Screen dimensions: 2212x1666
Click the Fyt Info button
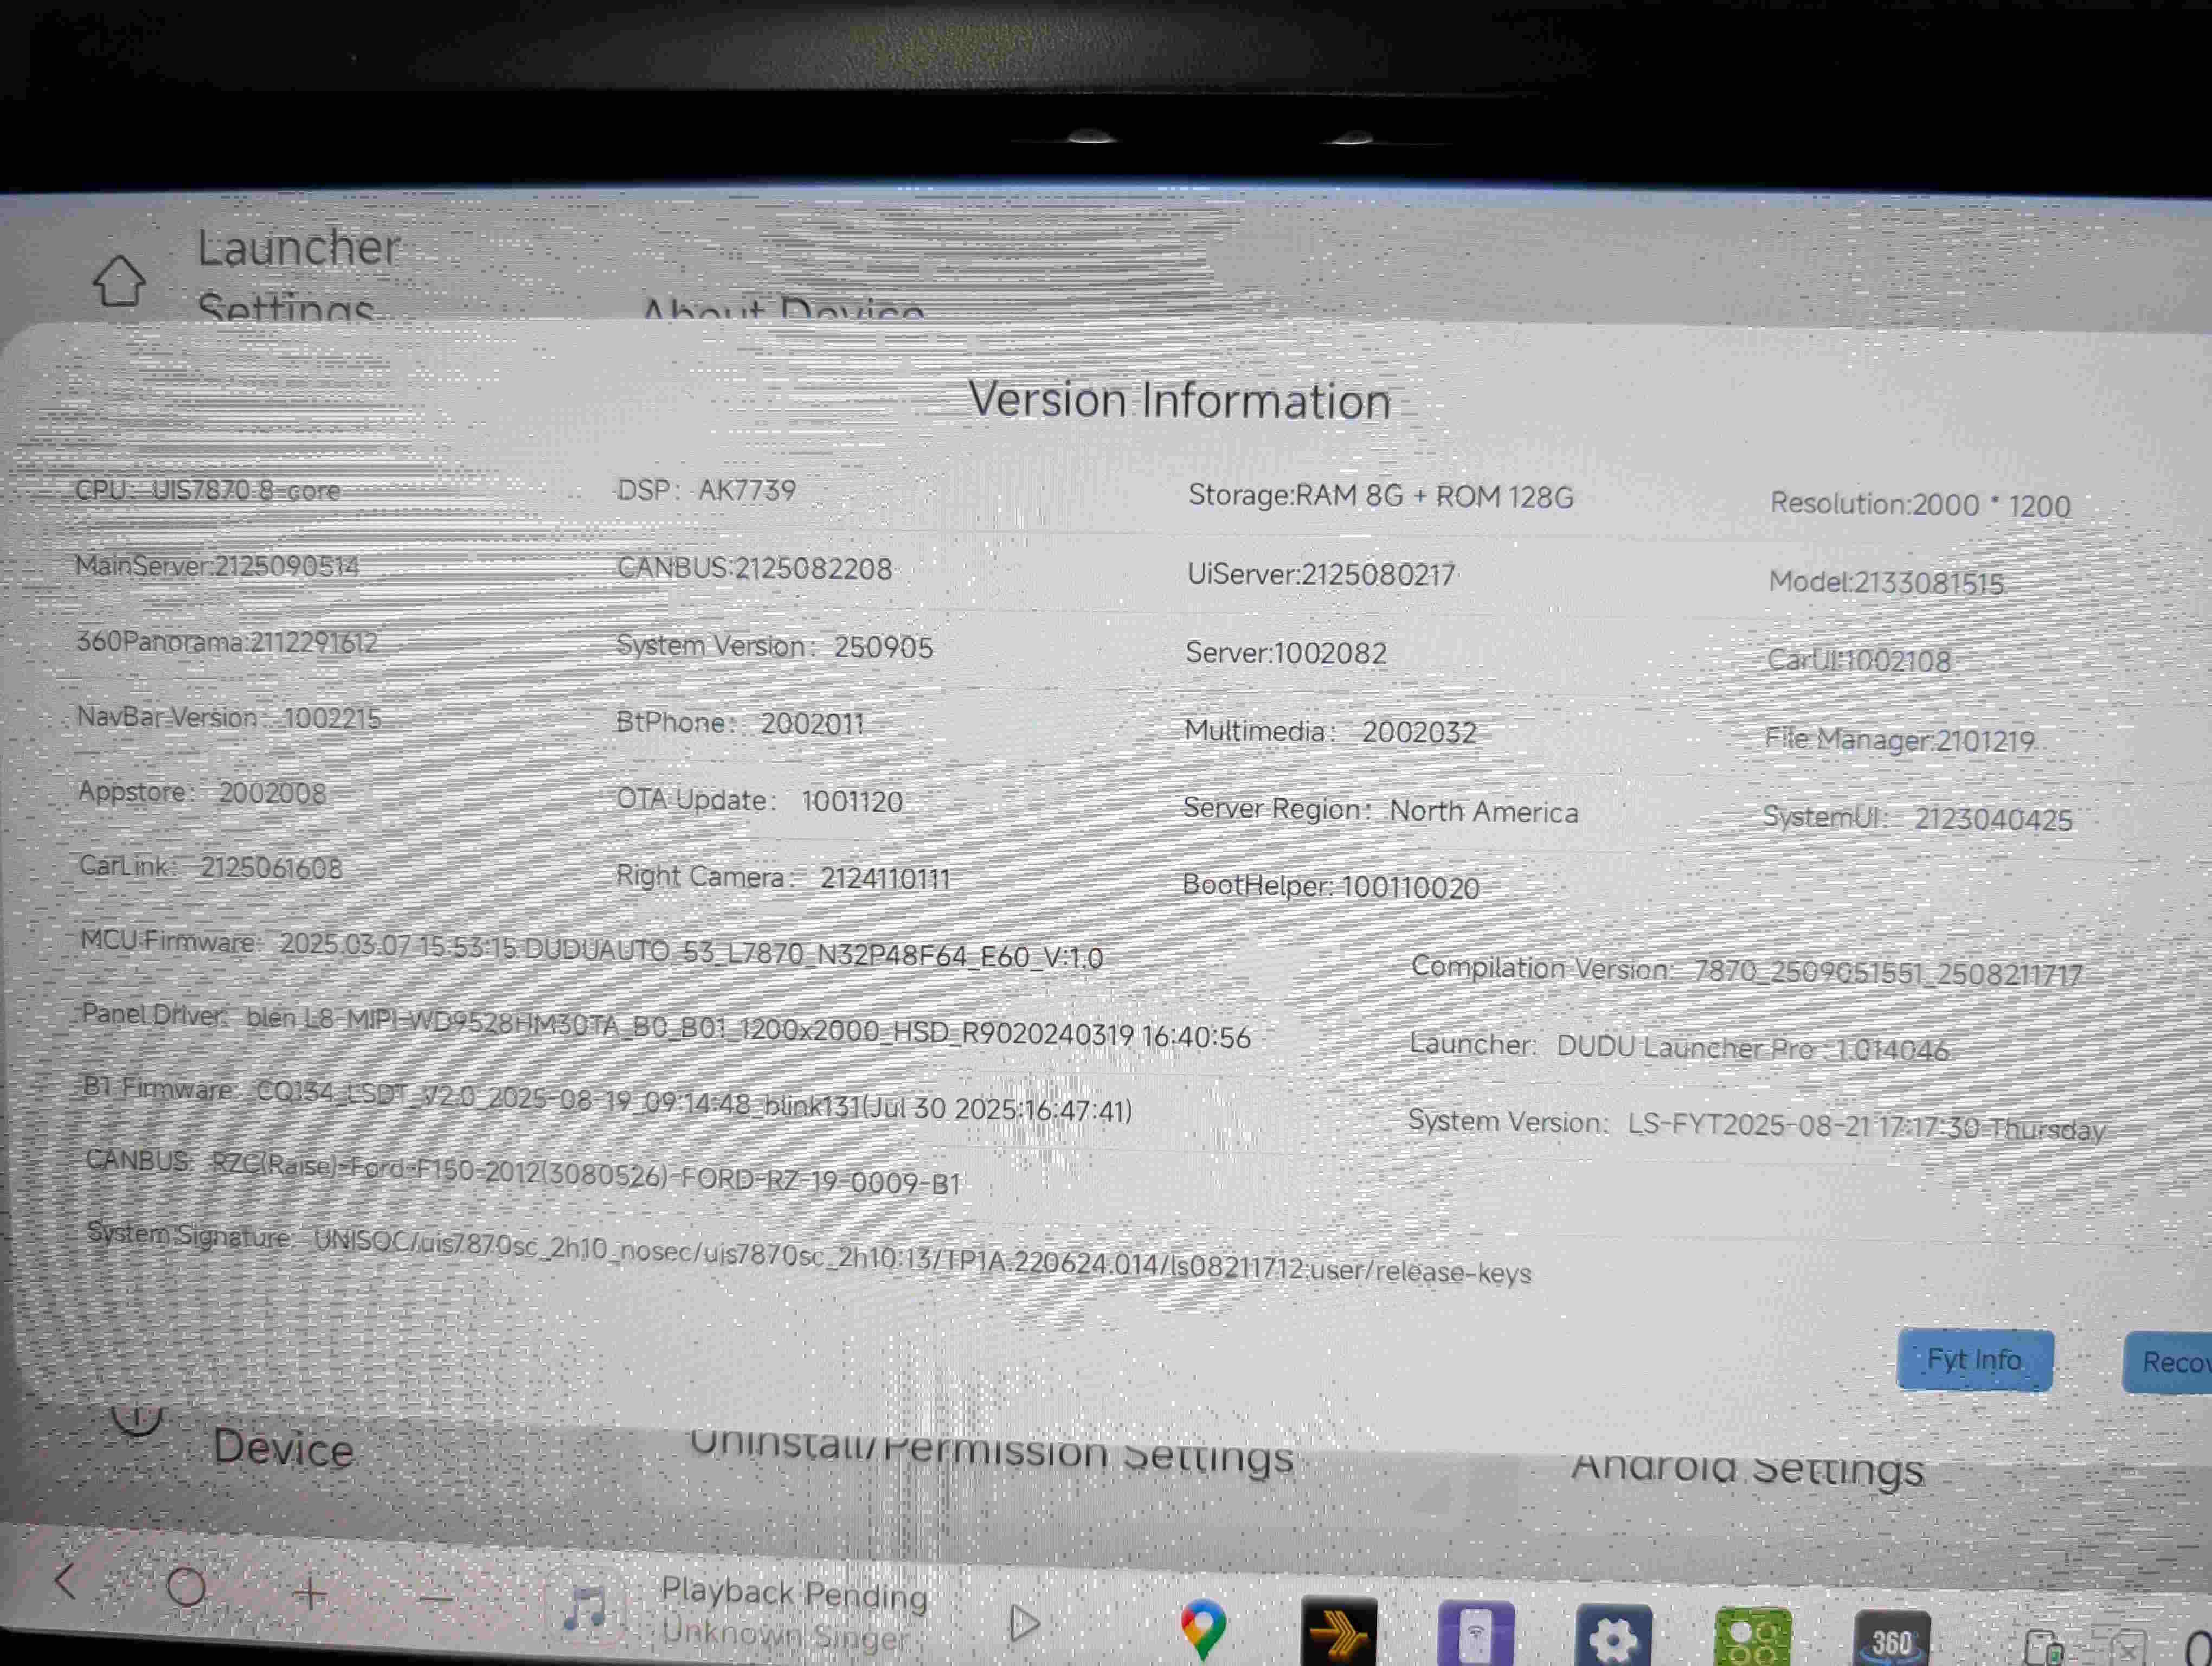coord(1974,1360)
